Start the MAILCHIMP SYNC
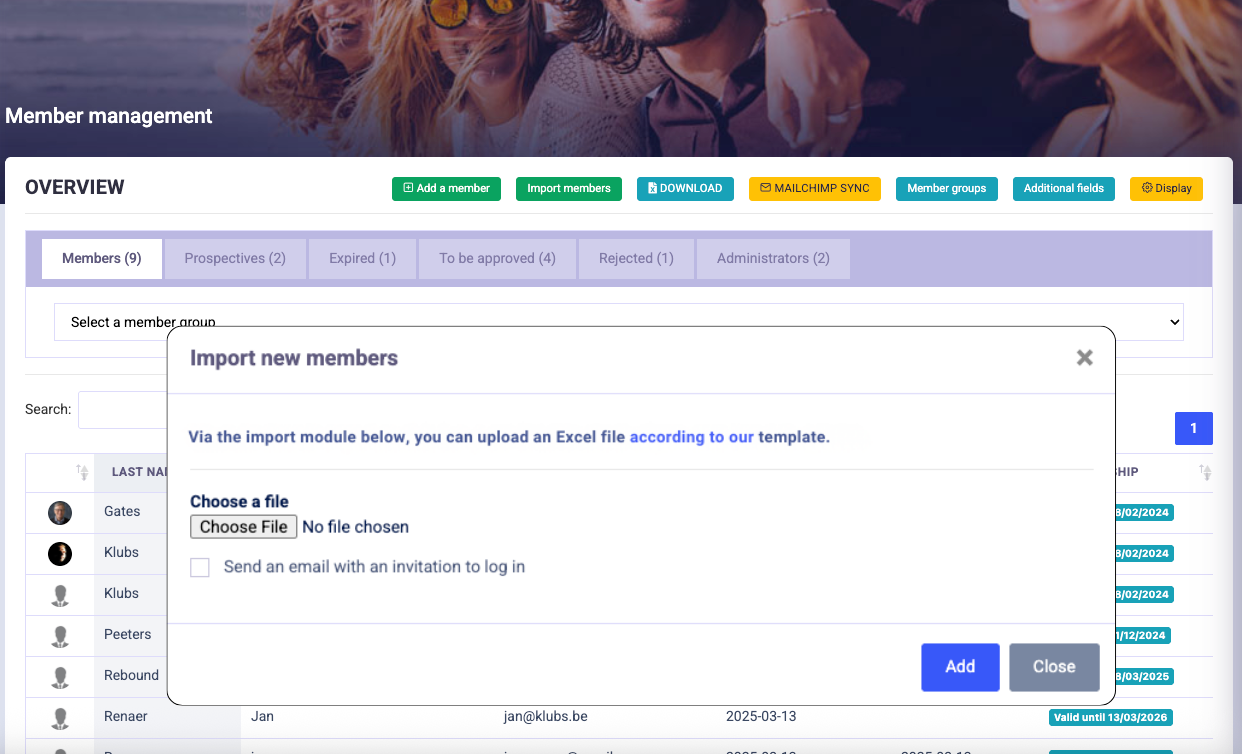Image resolution: width=1242 pixels, height=754 pixels. point(814,188)
